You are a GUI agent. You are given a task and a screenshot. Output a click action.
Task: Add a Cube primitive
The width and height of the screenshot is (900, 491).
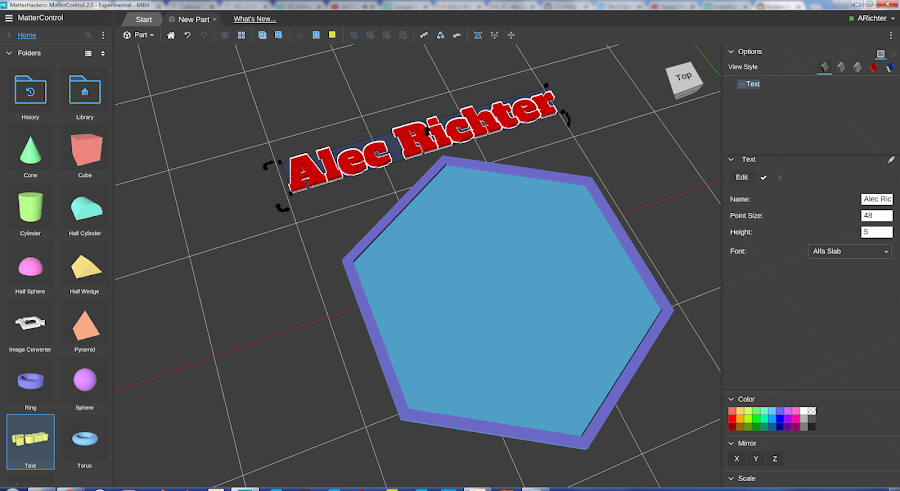tap(85, 154)
